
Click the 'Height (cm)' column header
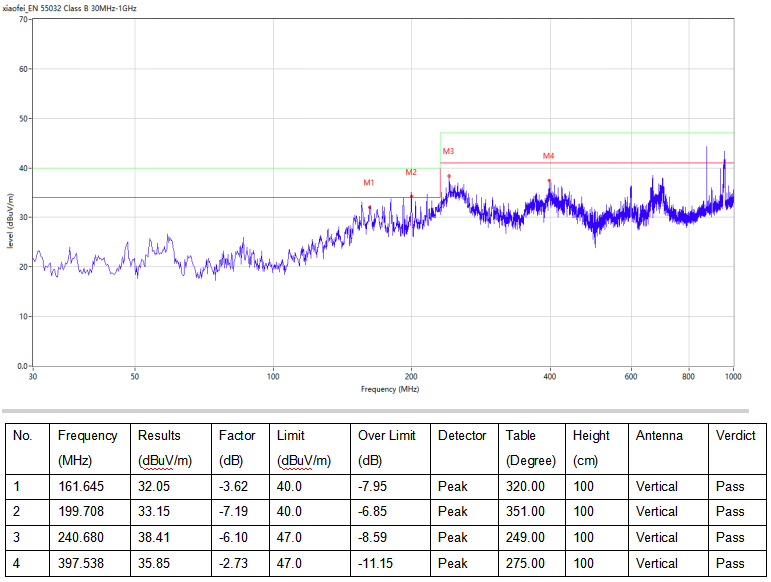[597, 449]
